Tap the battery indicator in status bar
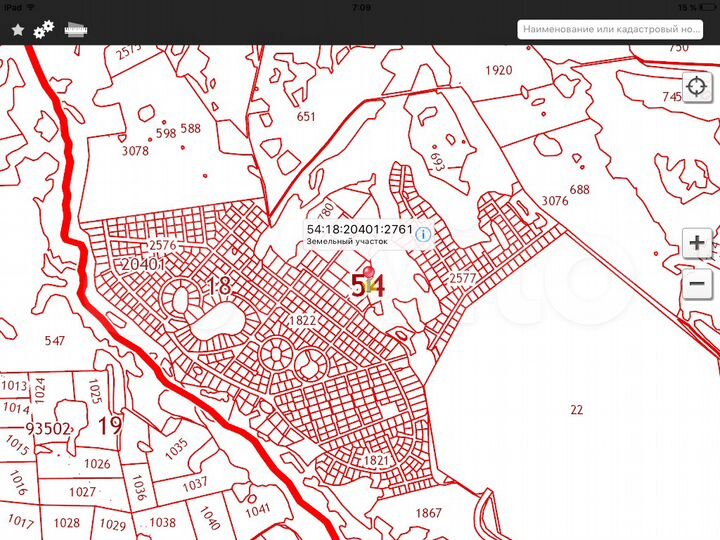 pos(704,6)
